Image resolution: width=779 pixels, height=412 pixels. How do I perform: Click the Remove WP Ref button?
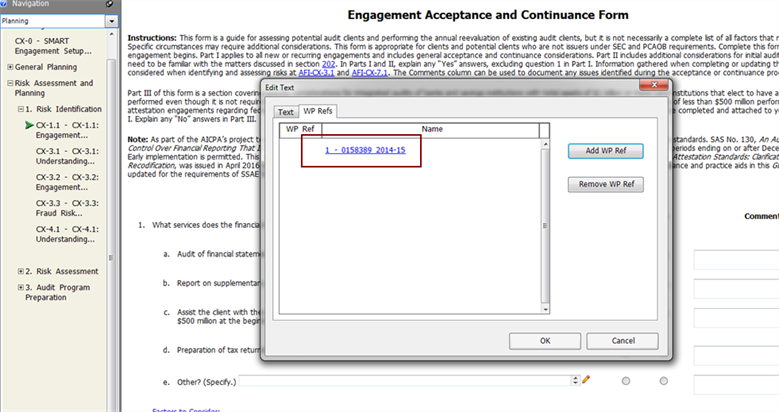pos(606,184)
